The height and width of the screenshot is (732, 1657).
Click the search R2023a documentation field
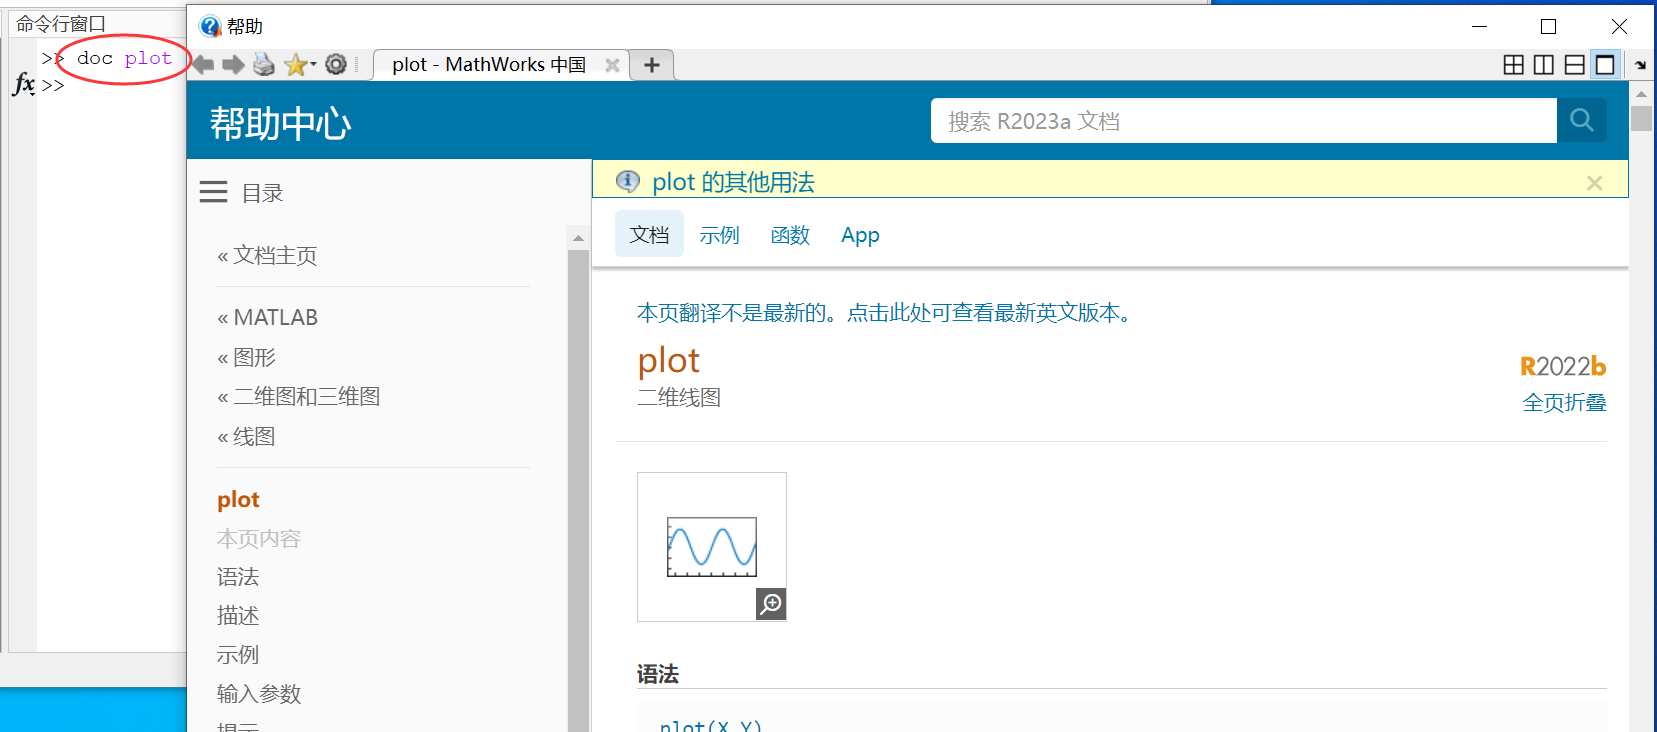[1243, 121]
